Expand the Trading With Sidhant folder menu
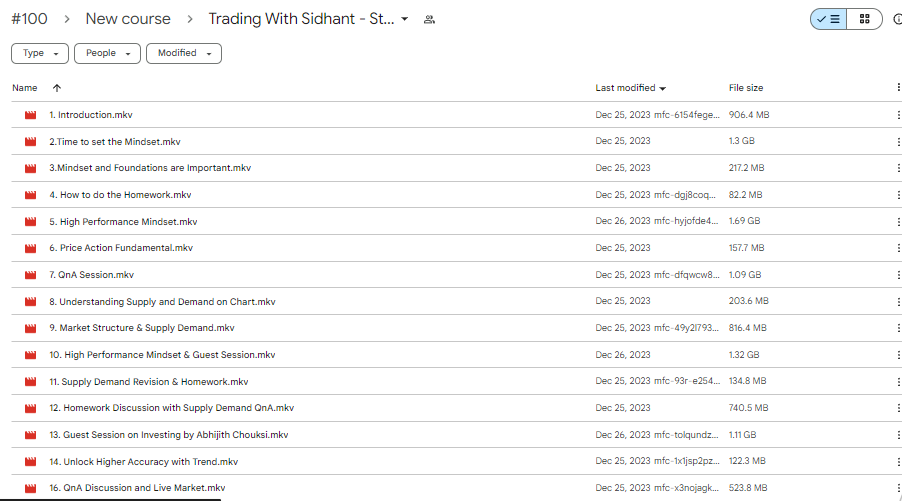Image resolution: width=902 pixels, height=501 pixels. pyautogui.click(x=404, y=19)
